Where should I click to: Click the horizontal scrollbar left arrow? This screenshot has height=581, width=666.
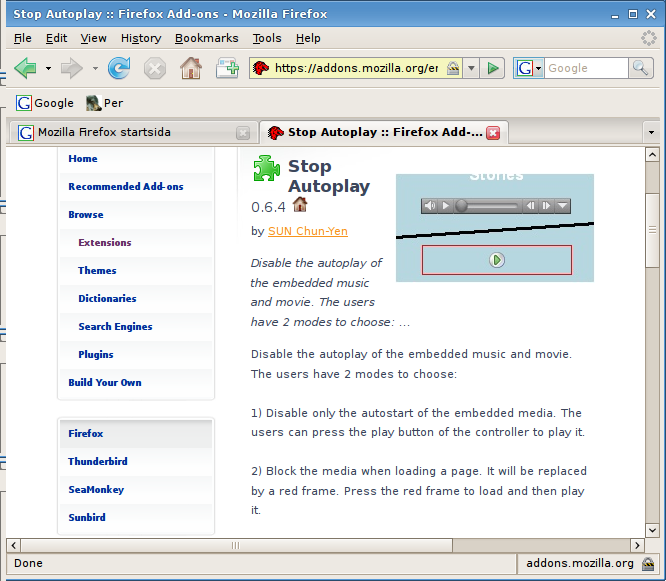point(14,545)
